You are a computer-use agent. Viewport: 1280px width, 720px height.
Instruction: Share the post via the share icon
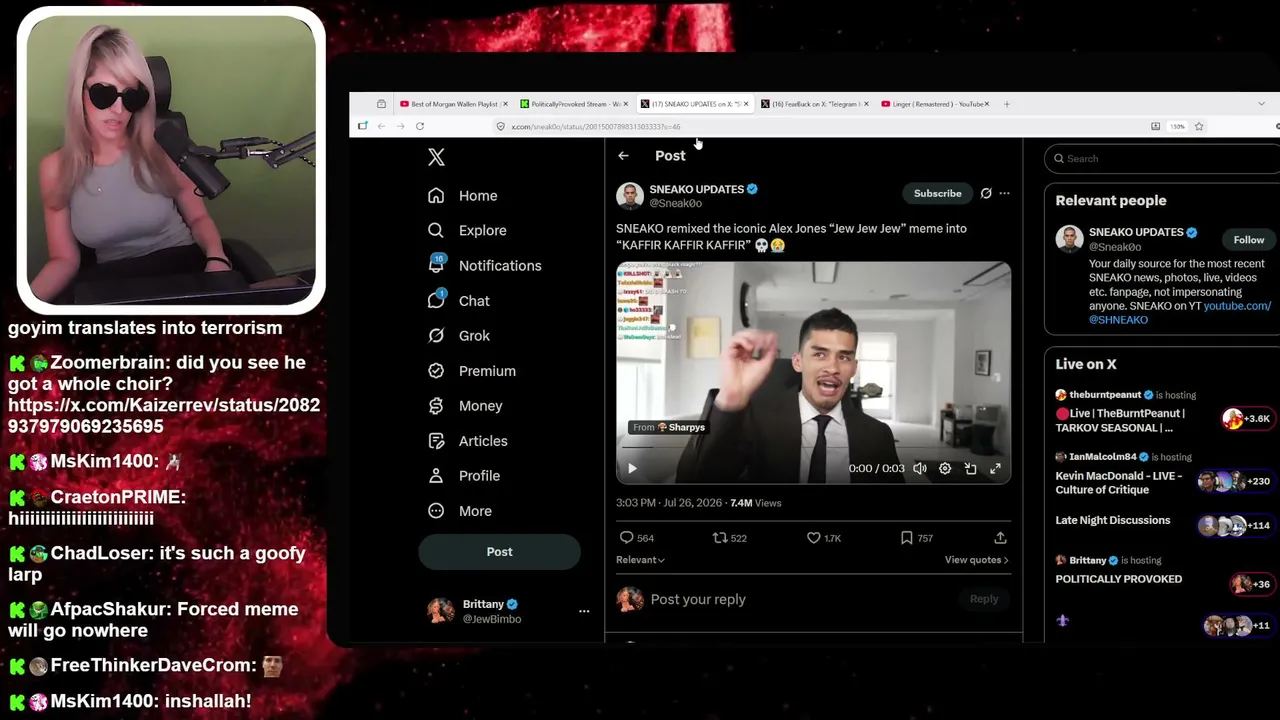point(1000,538)
